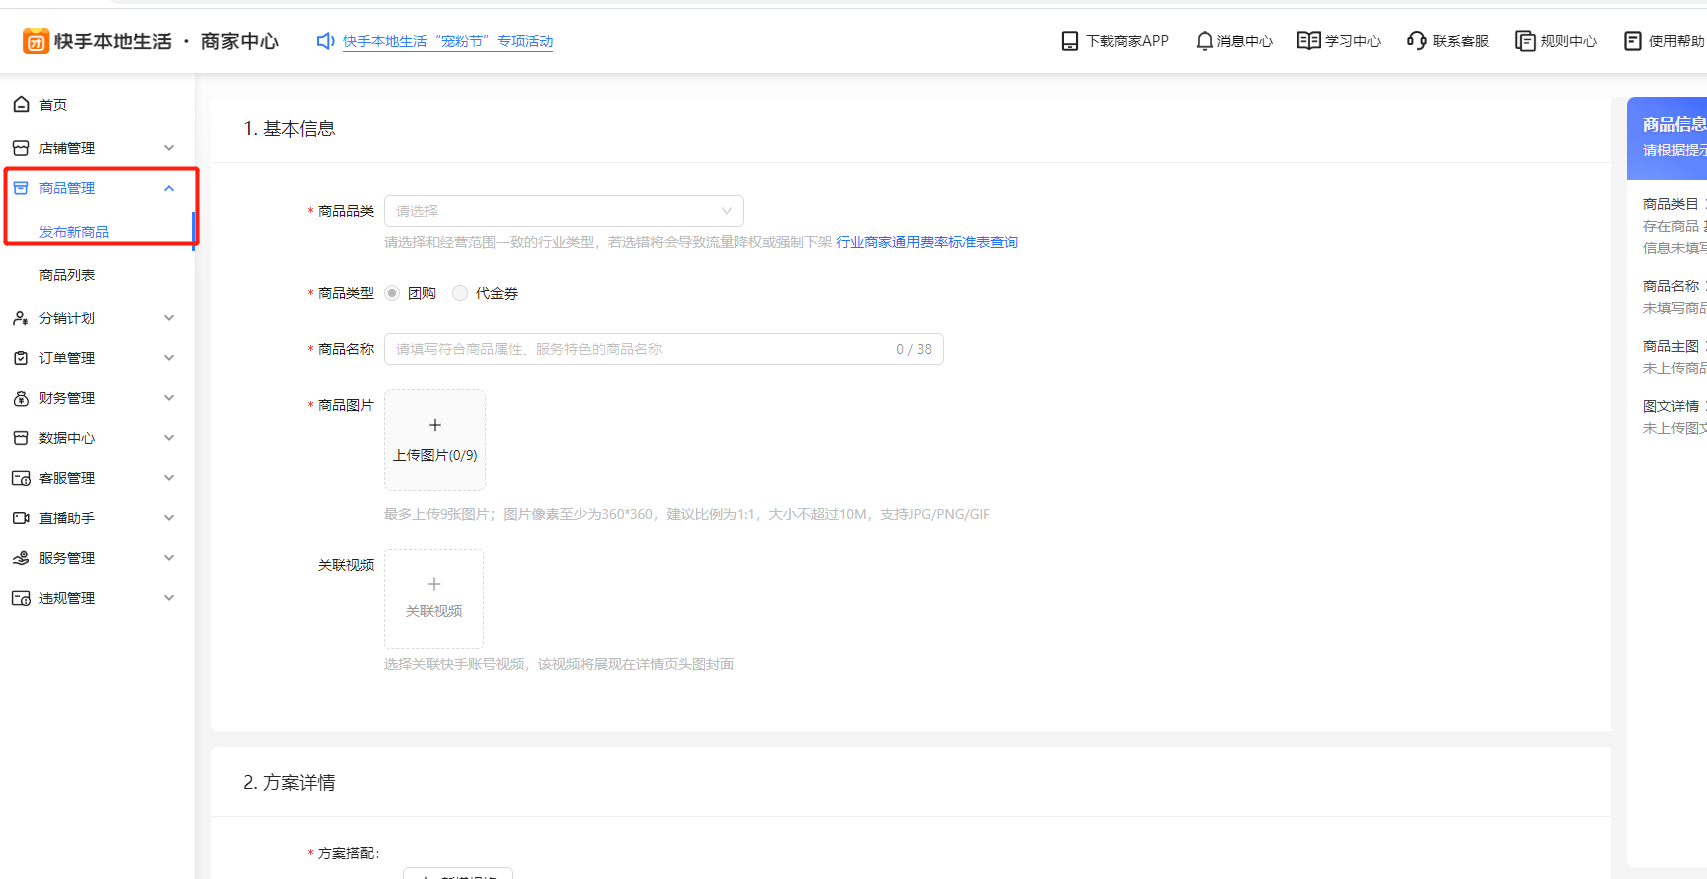1707x879 pixels.
Task: Collapse the 商品管理 sidebar section
Action: coord(168,188)
